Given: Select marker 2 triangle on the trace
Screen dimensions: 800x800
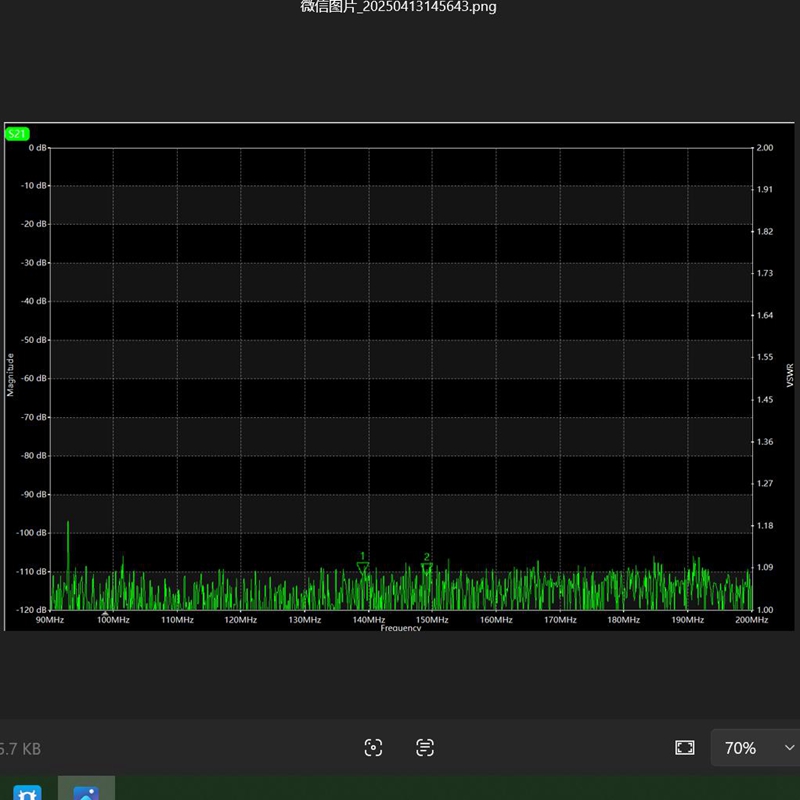Looking at the screenshot, I should pyautogui.click(x=427, y=568).
